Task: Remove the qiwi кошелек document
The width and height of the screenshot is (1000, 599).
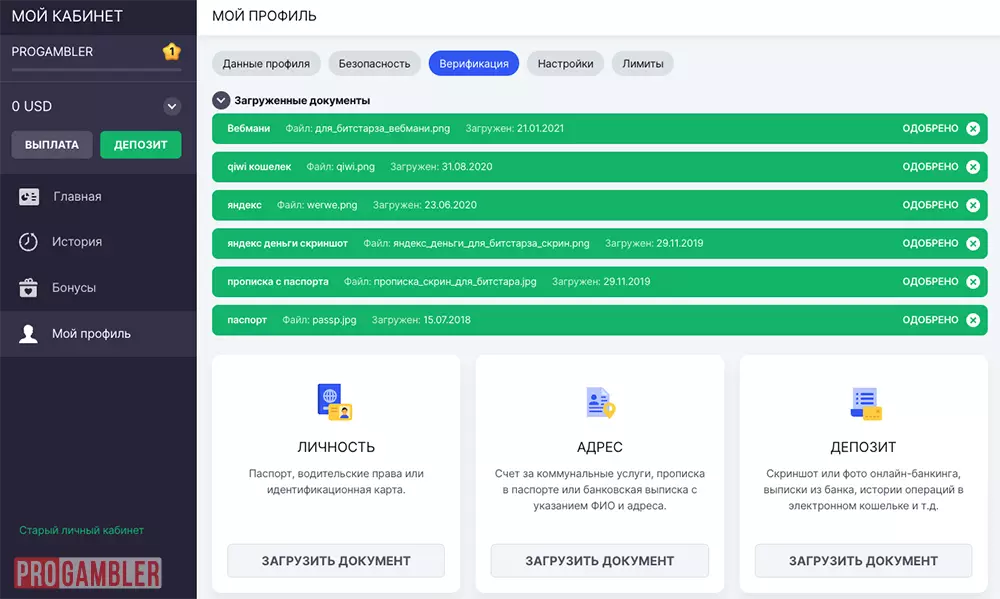Action: pyautogui.click(x=972, y=166)
